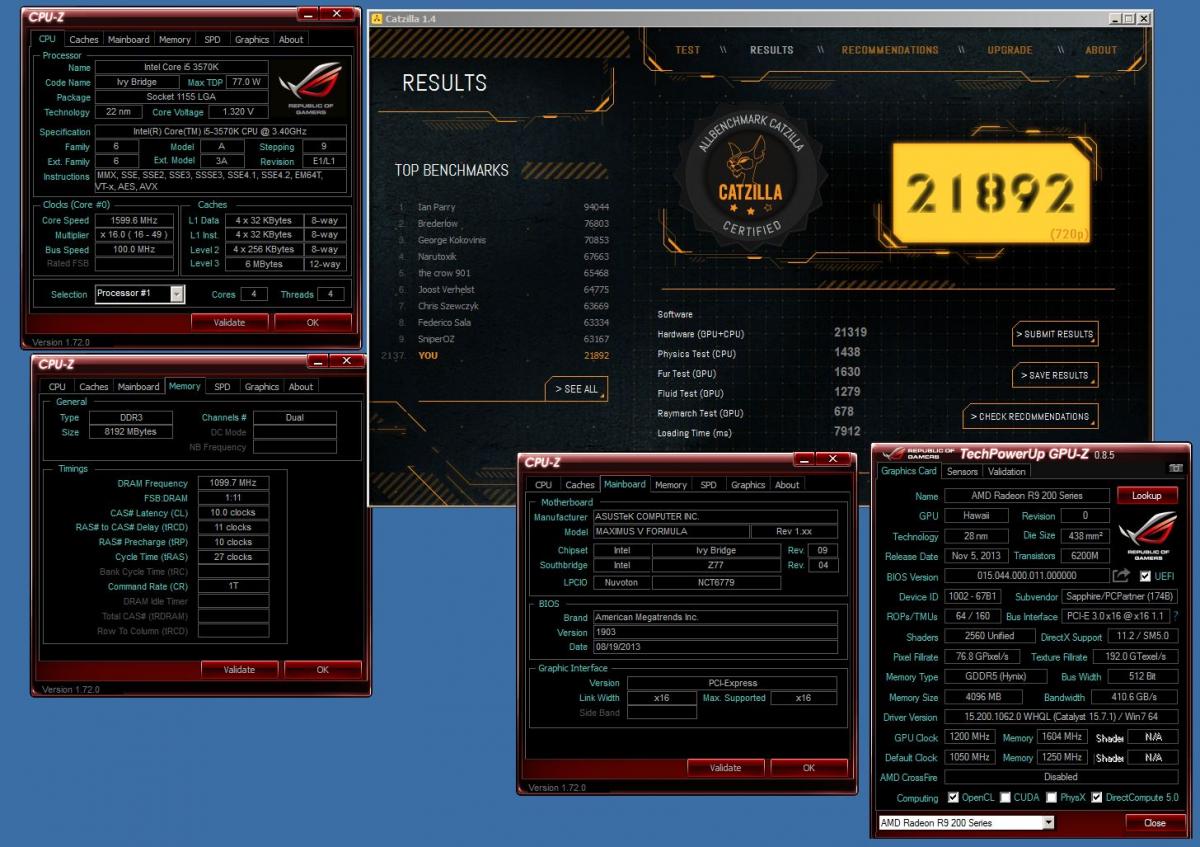Select the YOU row ranked 2137

(496, 356)
